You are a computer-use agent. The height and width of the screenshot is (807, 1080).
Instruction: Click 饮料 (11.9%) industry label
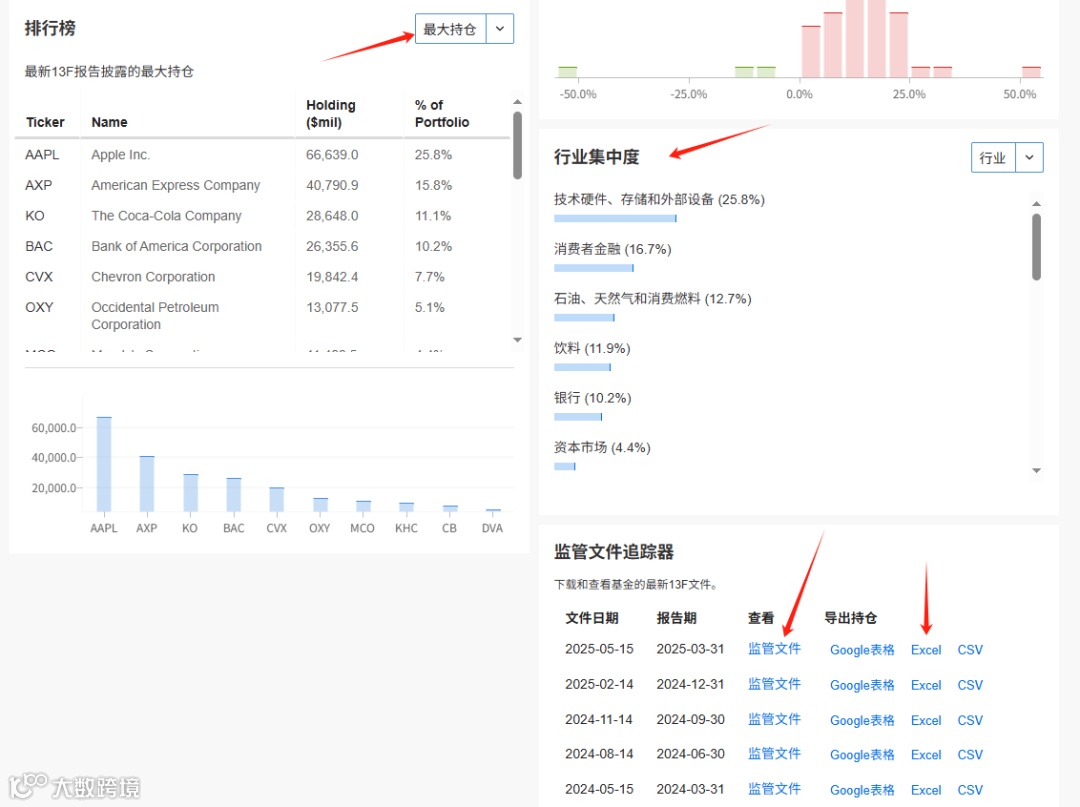point(592,348)
